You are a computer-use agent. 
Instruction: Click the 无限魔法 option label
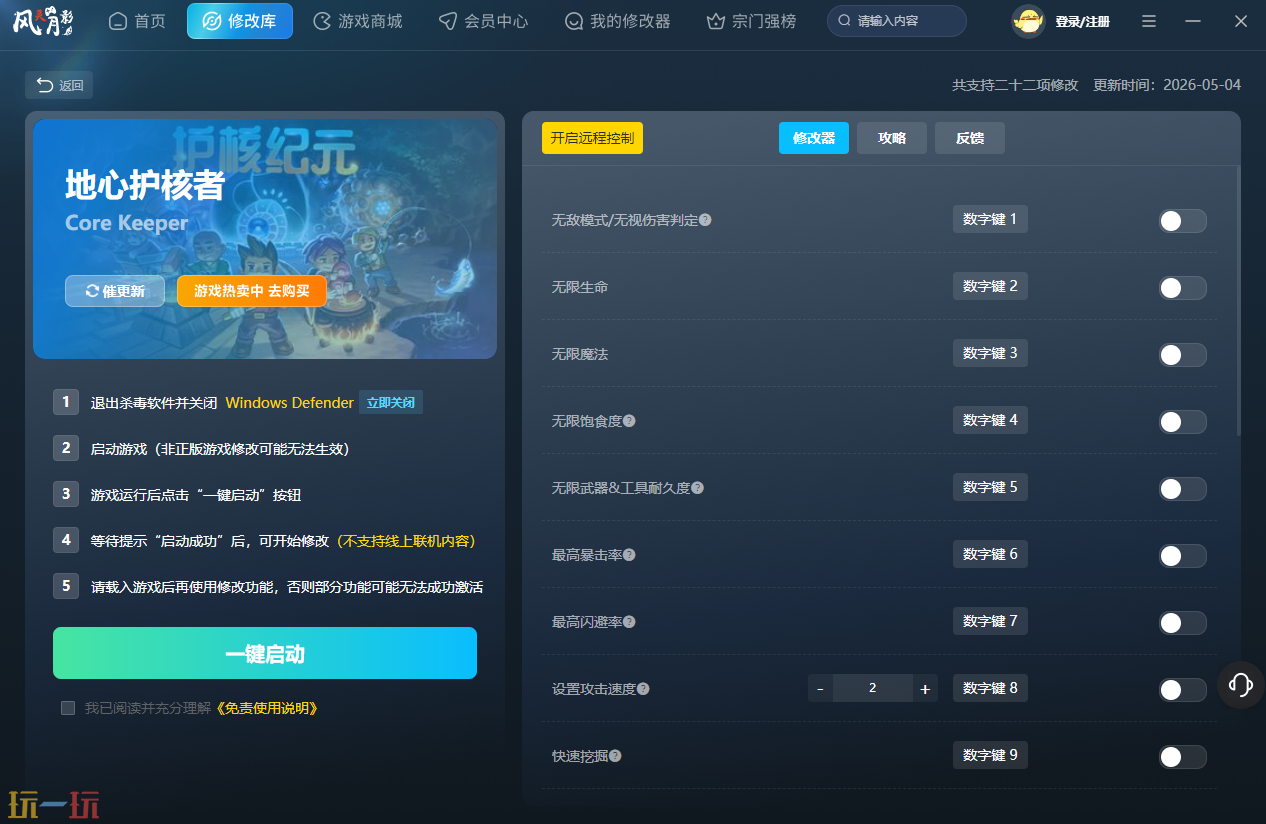tap(580, 354)
